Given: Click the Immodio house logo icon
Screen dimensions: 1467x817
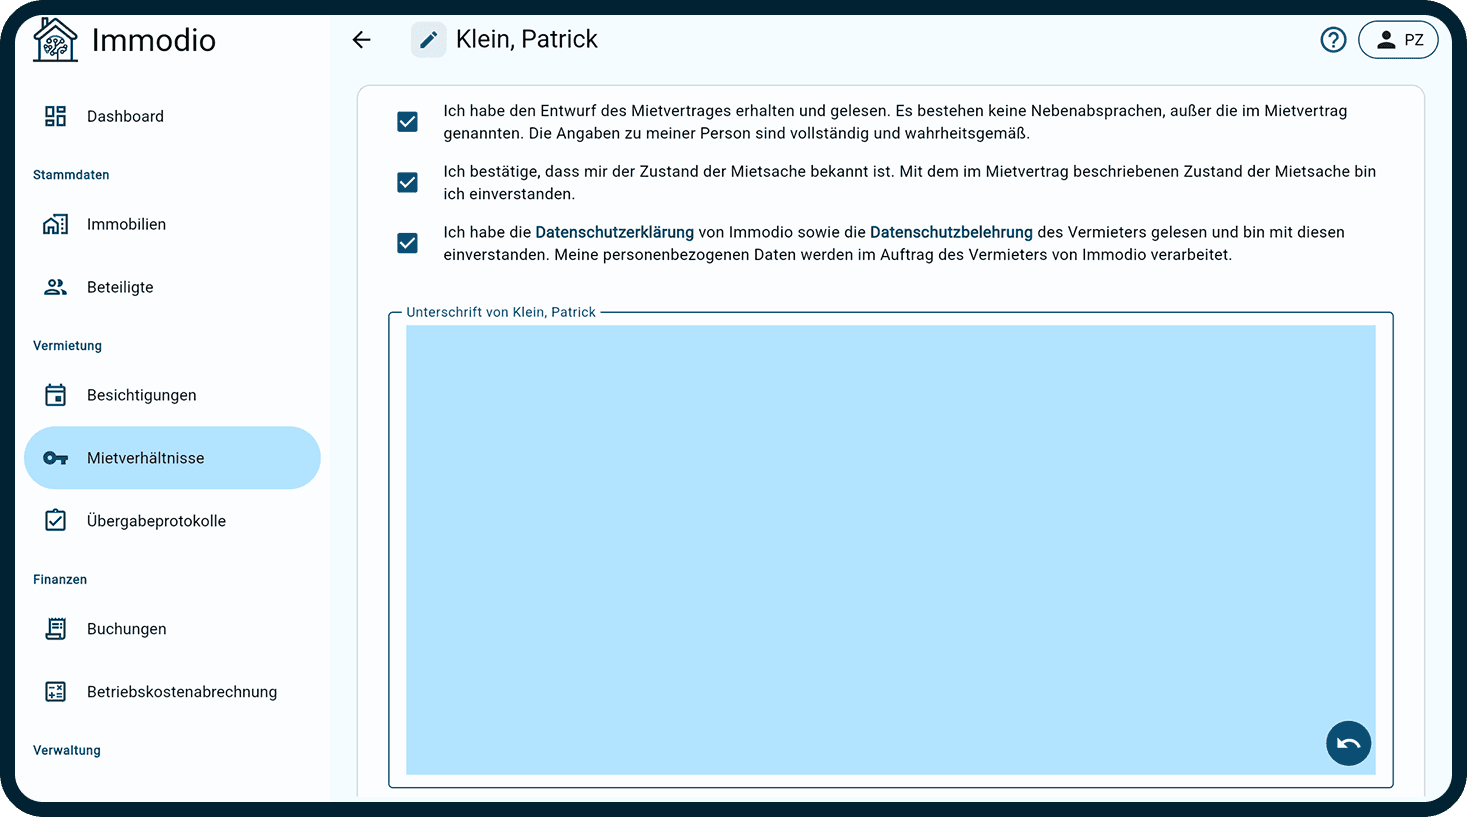Looking at the screenshot, I should (x=55, y=40).
